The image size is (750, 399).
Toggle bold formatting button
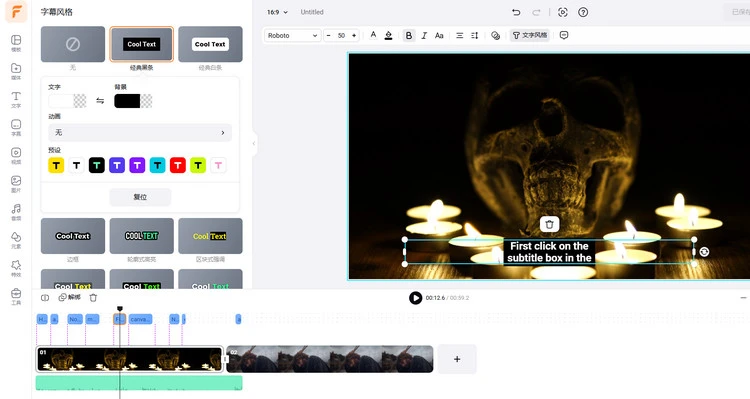point(408,35)
